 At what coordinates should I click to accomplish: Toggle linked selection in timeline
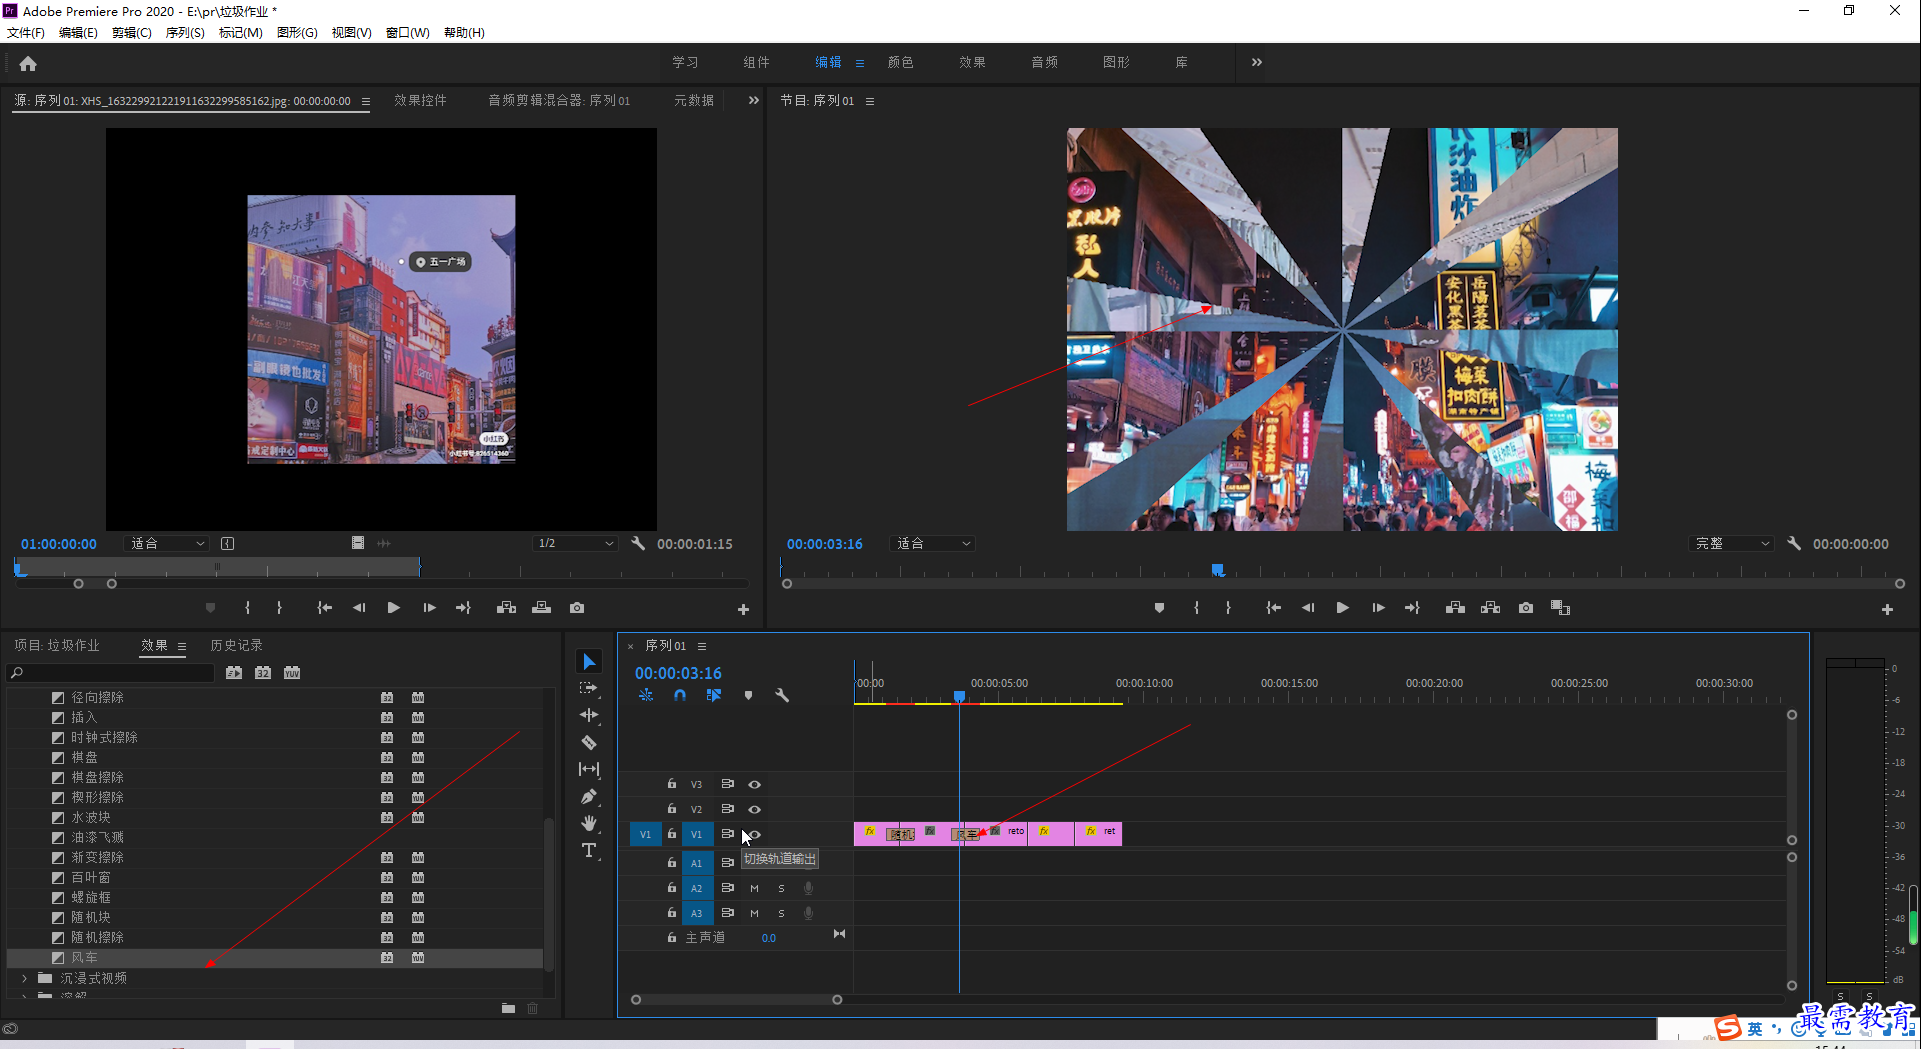[x=714, y=695]
